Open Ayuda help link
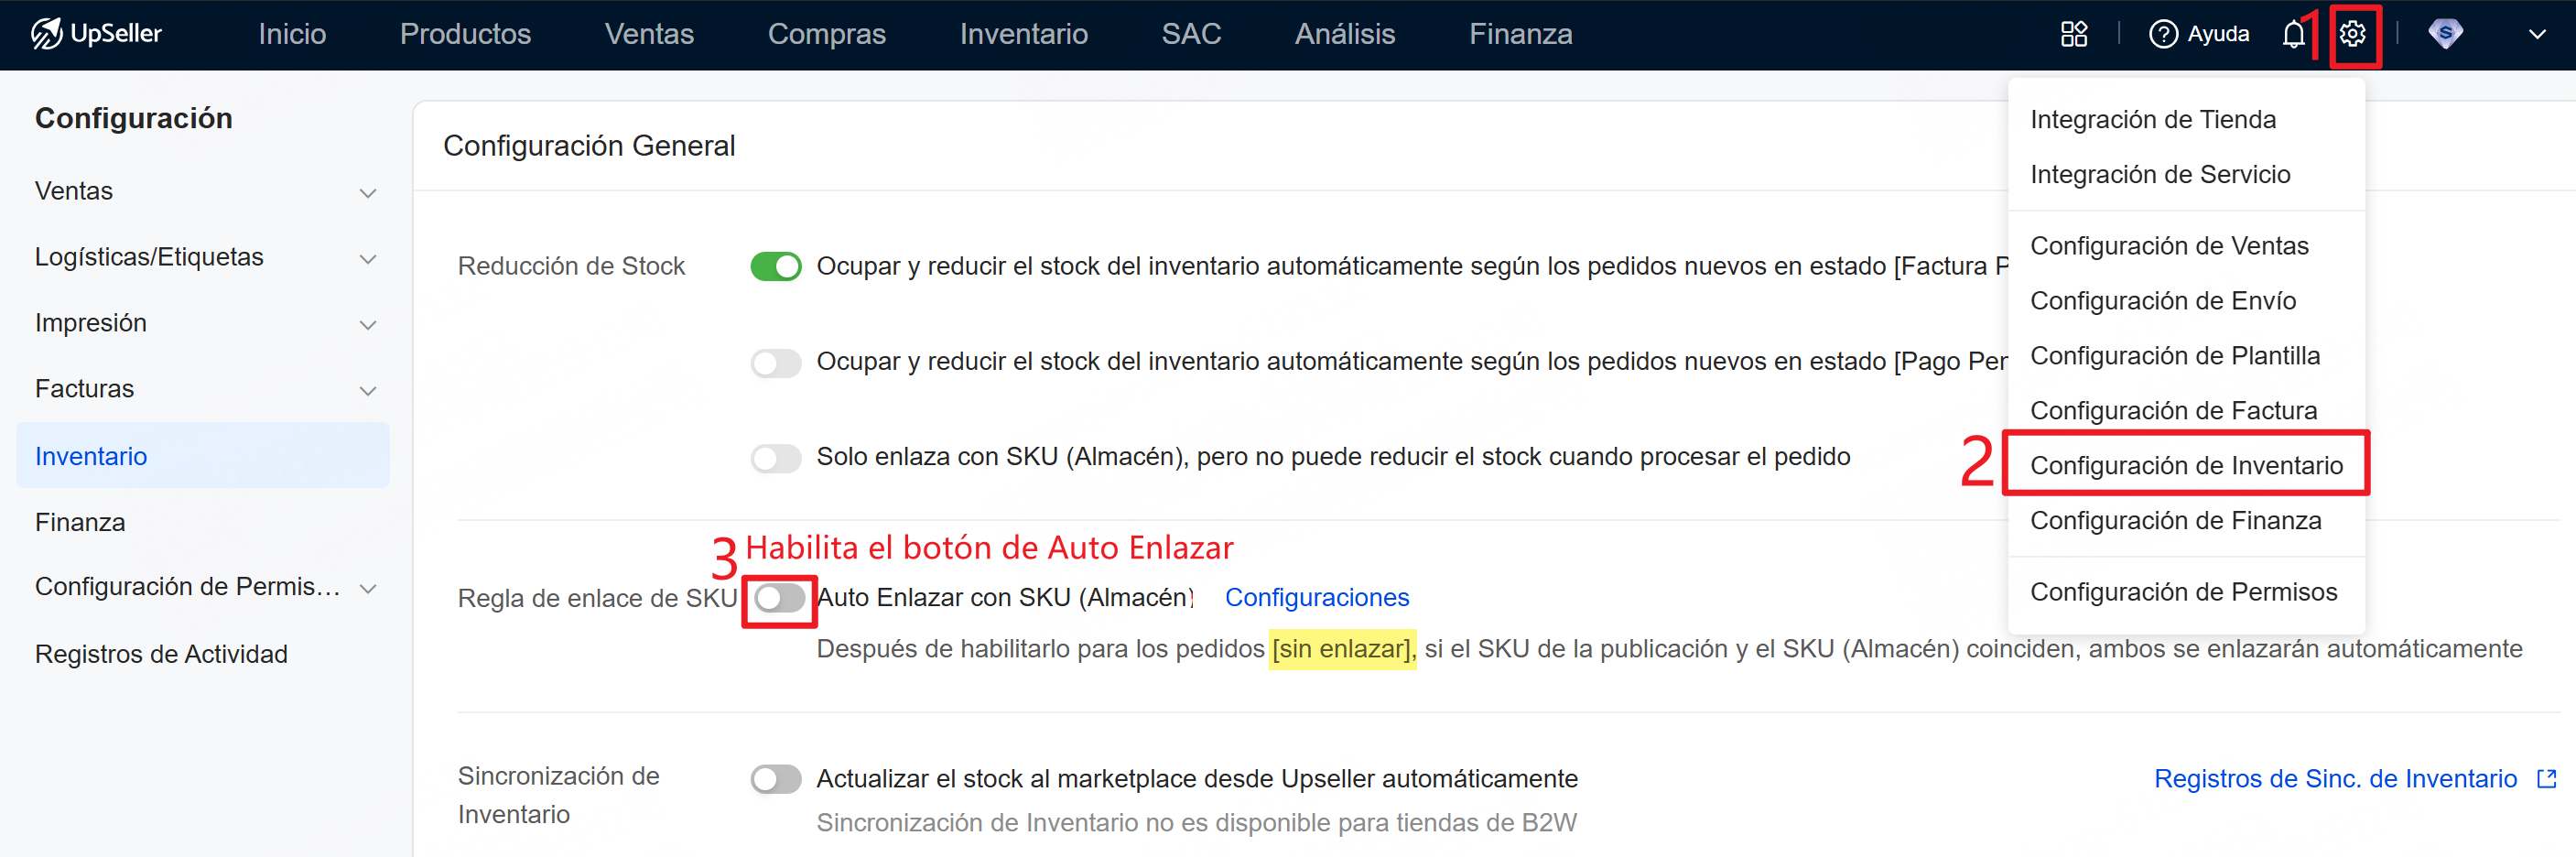This screenshot has height=857, width=2576. point(2199,34)
